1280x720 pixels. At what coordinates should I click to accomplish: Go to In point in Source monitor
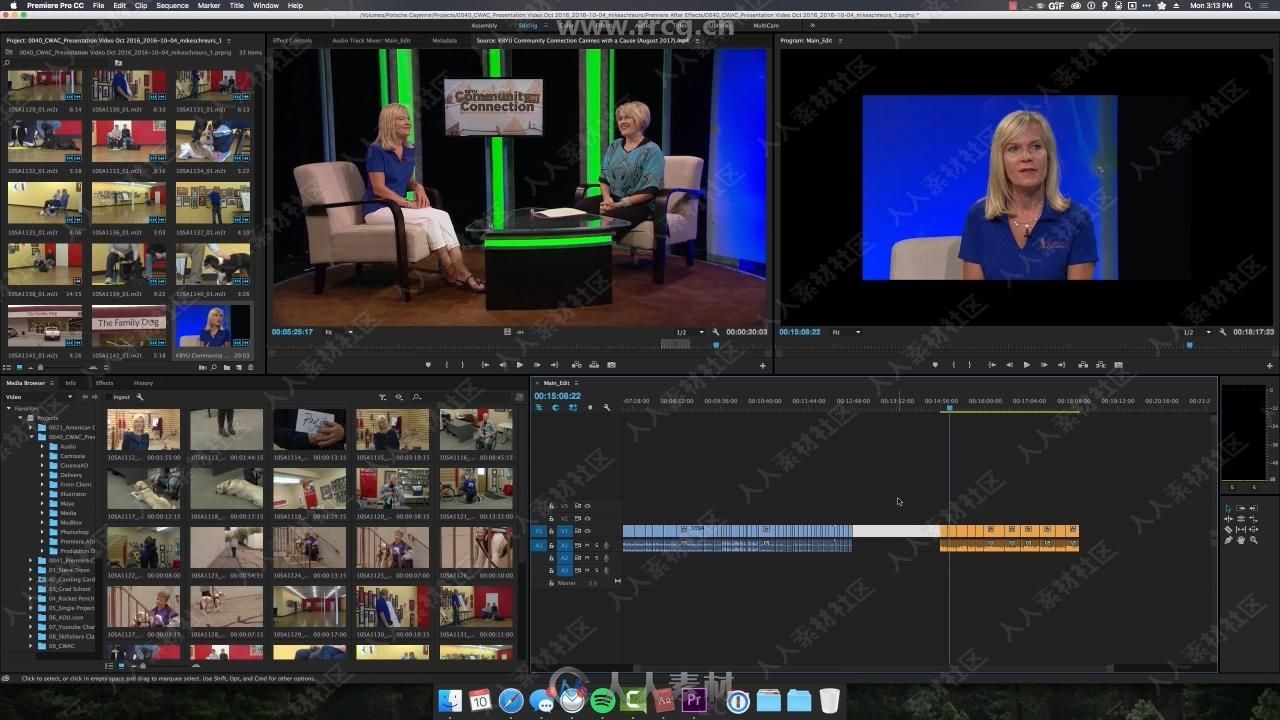[x=485, y=365]
